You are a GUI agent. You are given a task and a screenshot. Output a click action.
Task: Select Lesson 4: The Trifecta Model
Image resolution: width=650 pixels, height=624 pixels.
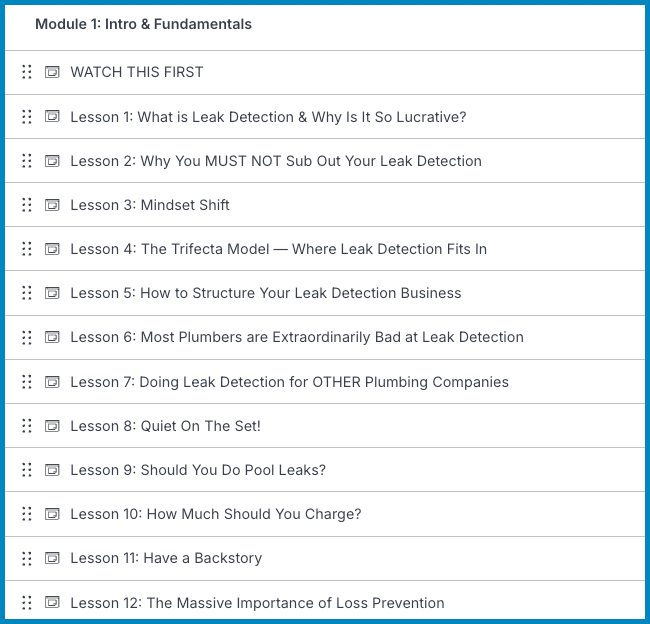[x=278, y=249]
